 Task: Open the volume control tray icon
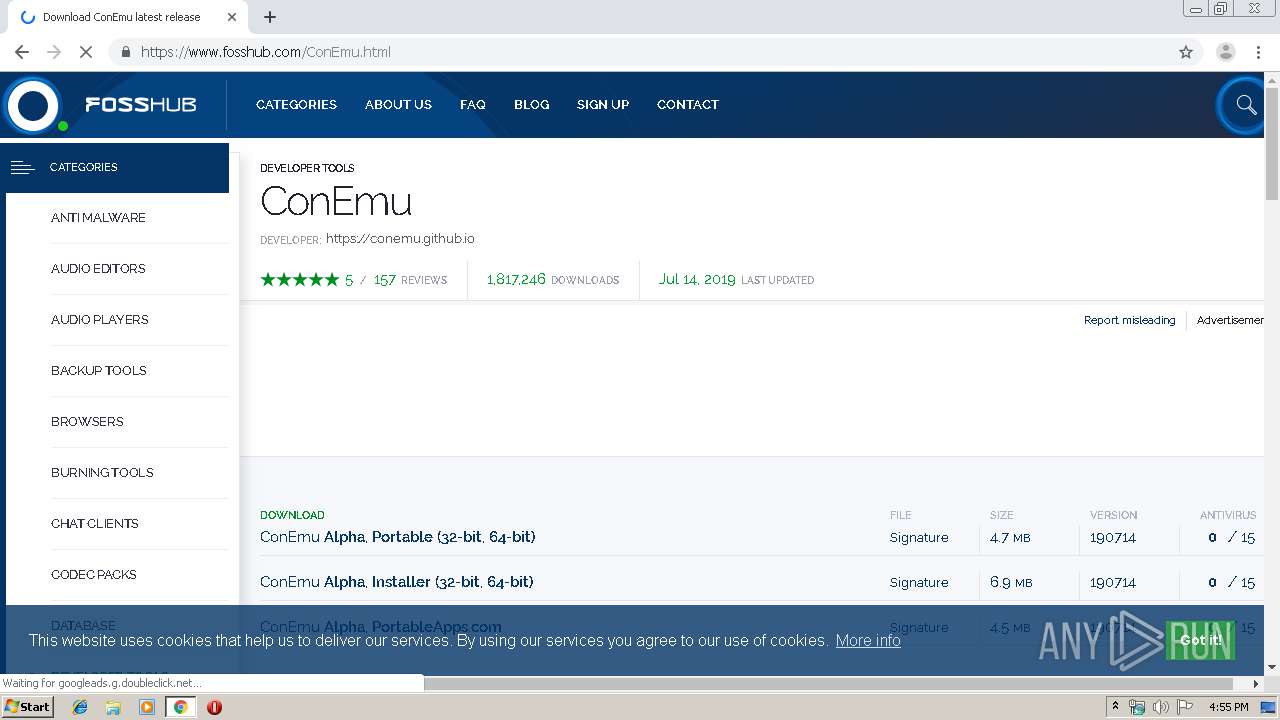tap(1161, 707)
